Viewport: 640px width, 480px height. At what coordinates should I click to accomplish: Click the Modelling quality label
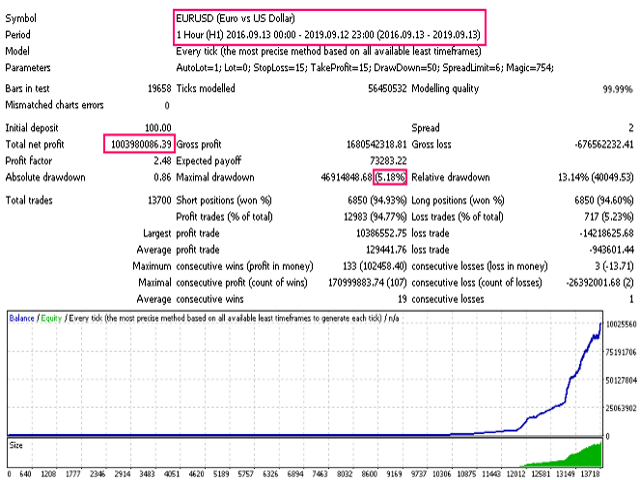coord(445,89)
